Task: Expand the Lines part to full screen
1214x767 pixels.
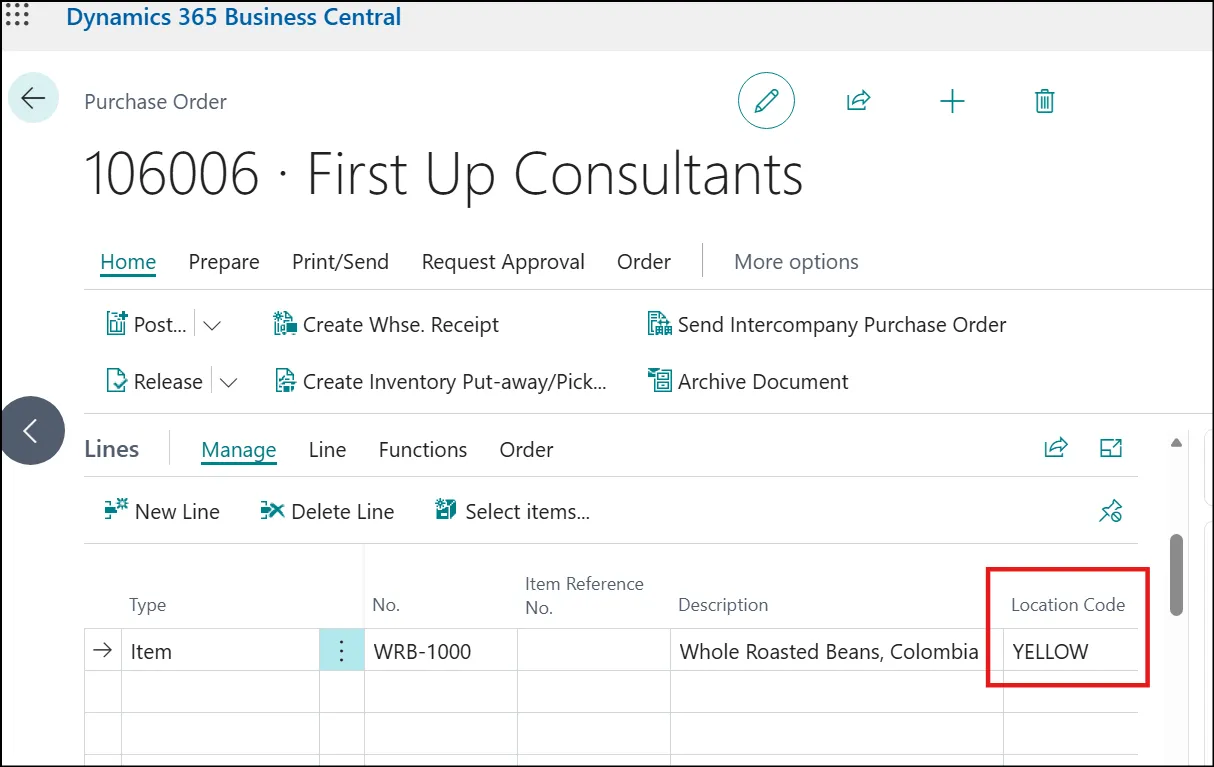Action: (x=1111, y=448)
